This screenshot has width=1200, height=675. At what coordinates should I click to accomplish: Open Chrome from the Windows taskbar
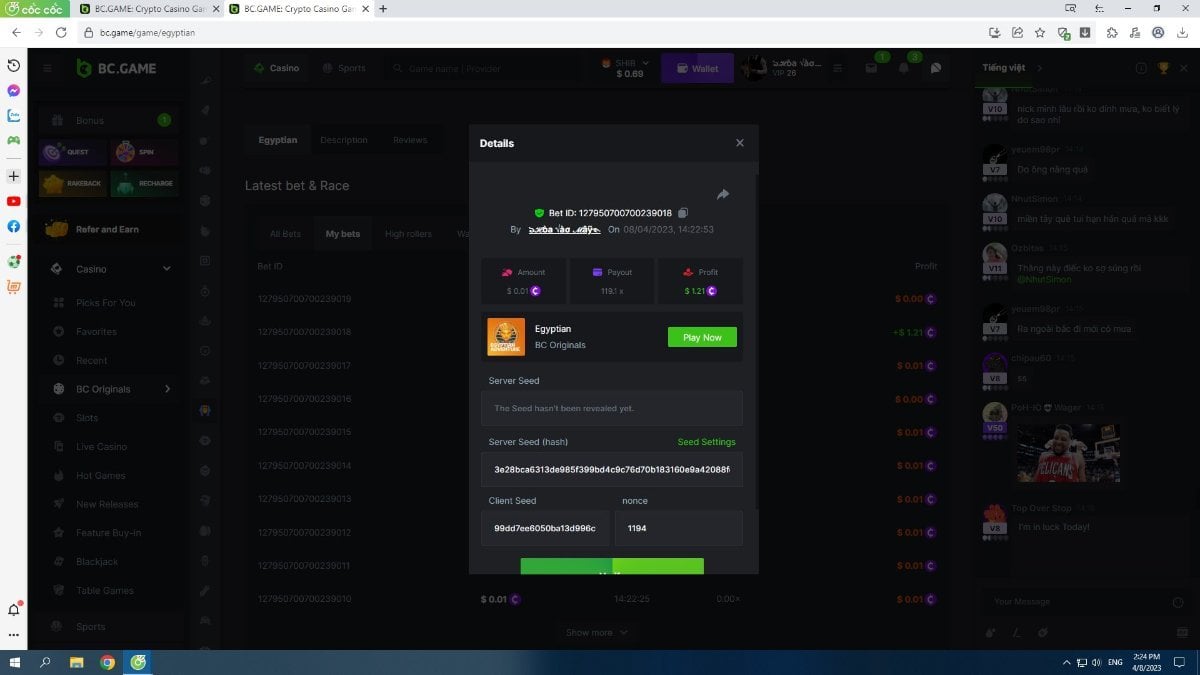point(107,662)
